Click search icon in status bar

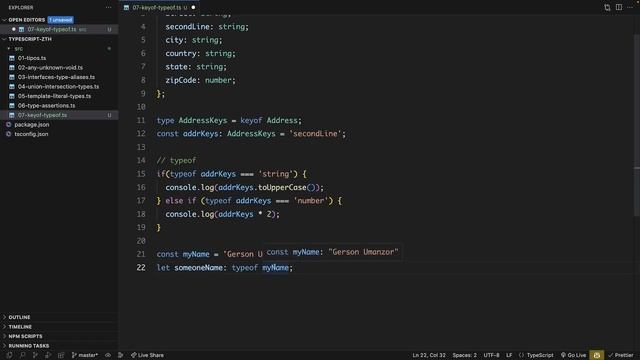click(x=22, y=355)
